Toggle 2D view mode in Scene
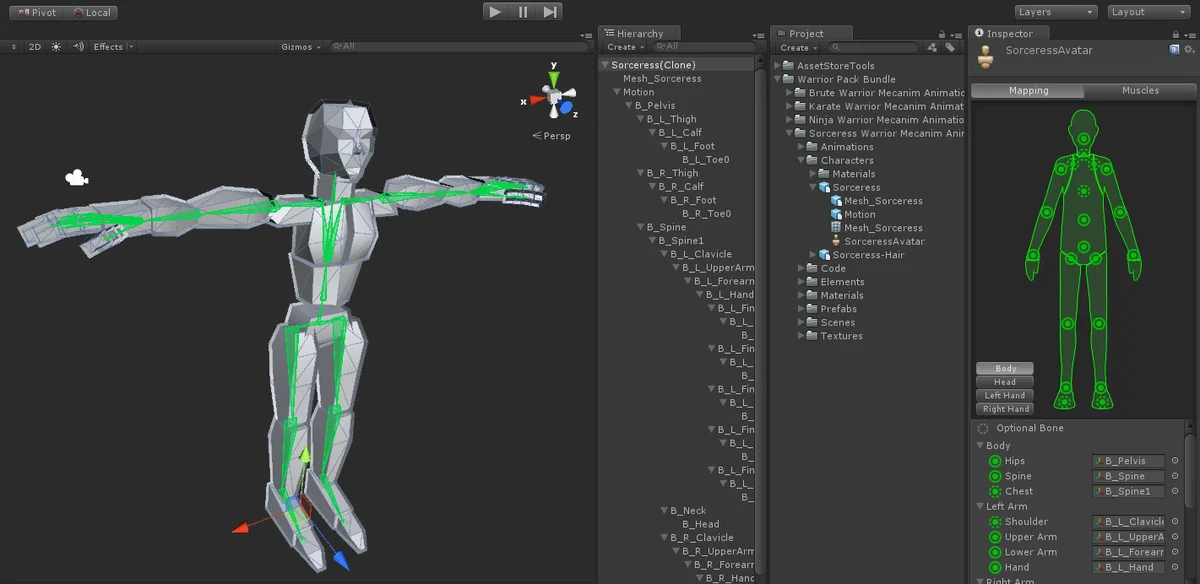Viewport: 1200px width, 584px height. click(35, 47)
